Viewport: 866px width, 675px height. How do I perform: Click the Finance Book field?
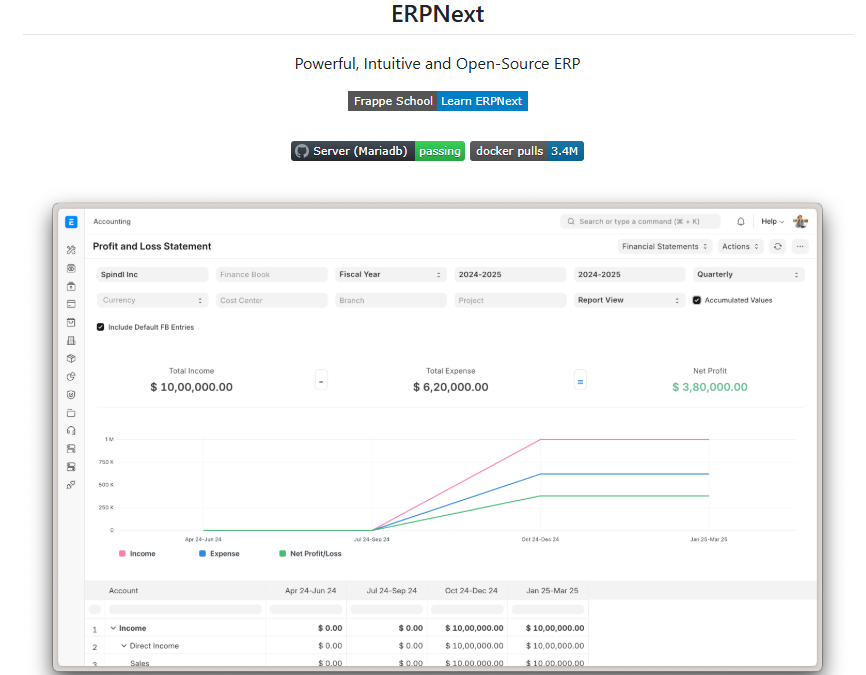click(271, 275)
